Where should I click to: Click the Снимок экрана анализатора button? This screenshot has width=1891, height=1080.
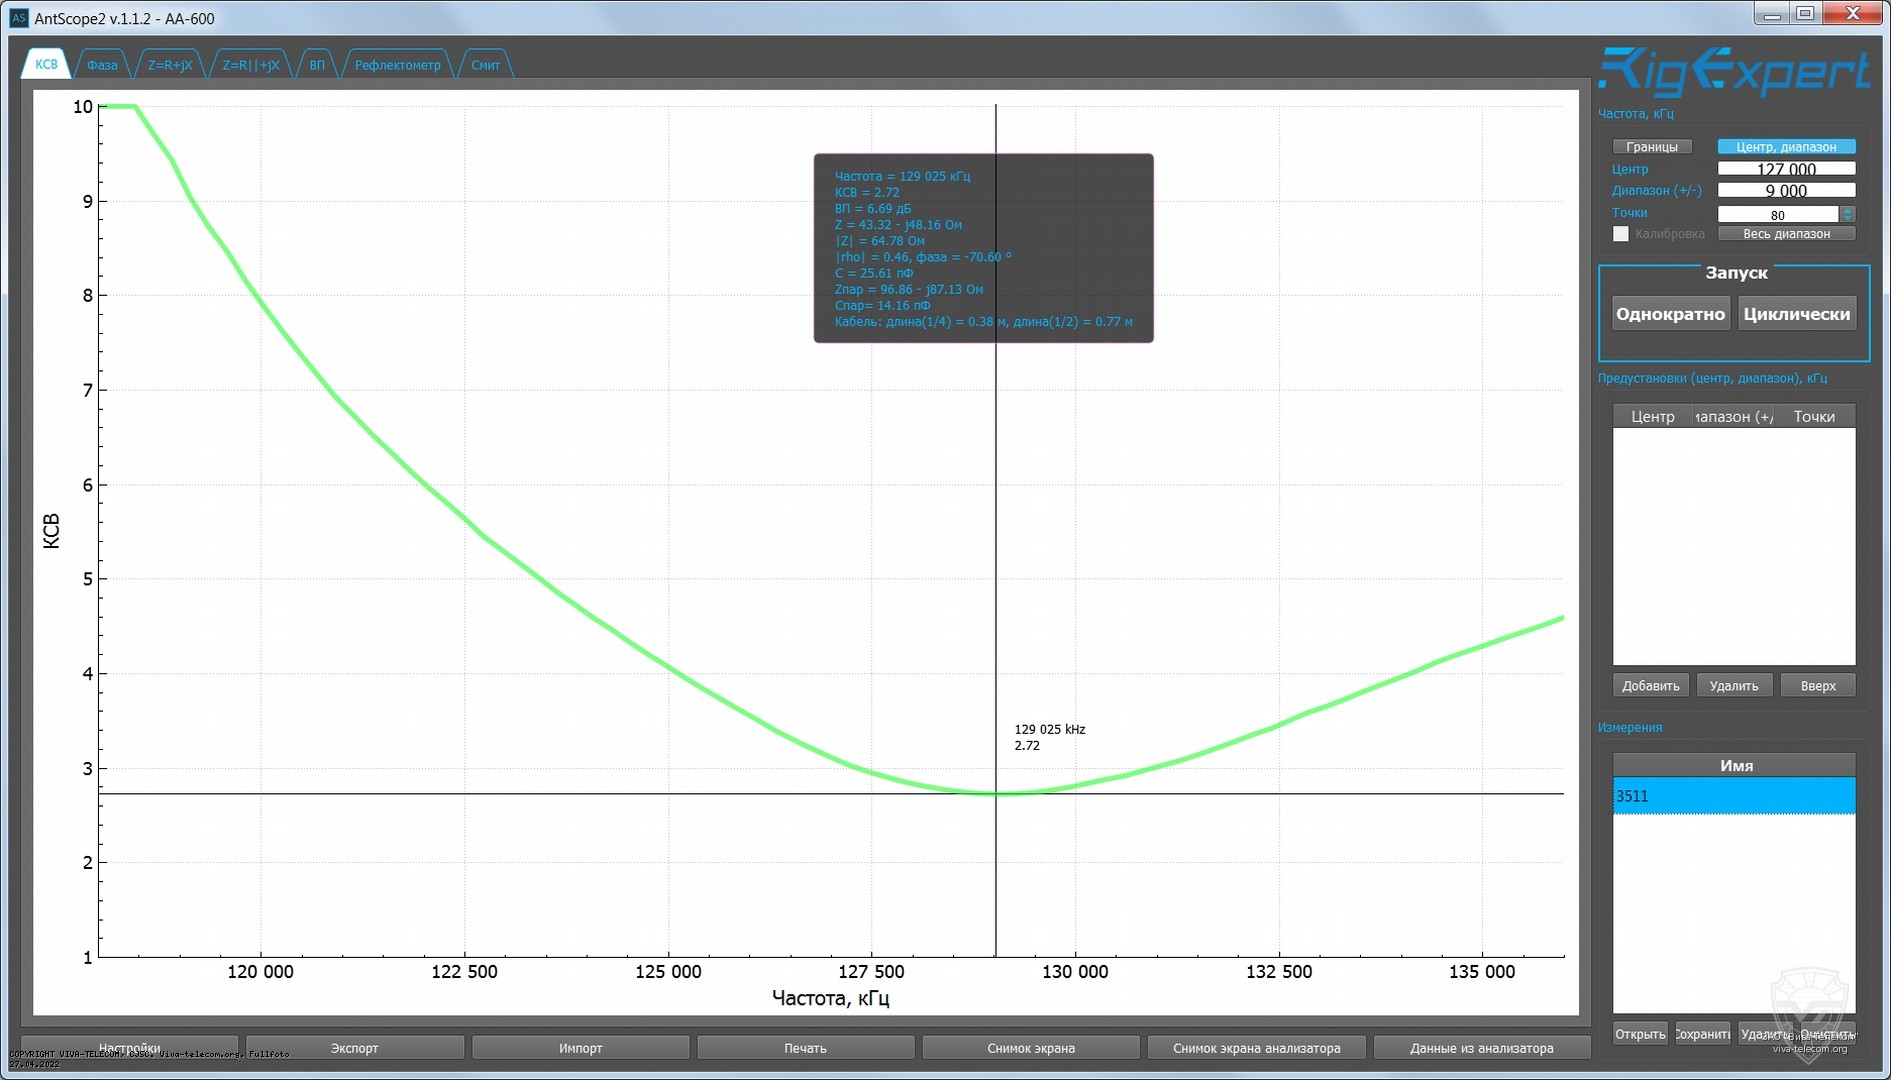pos(1256,1048)
